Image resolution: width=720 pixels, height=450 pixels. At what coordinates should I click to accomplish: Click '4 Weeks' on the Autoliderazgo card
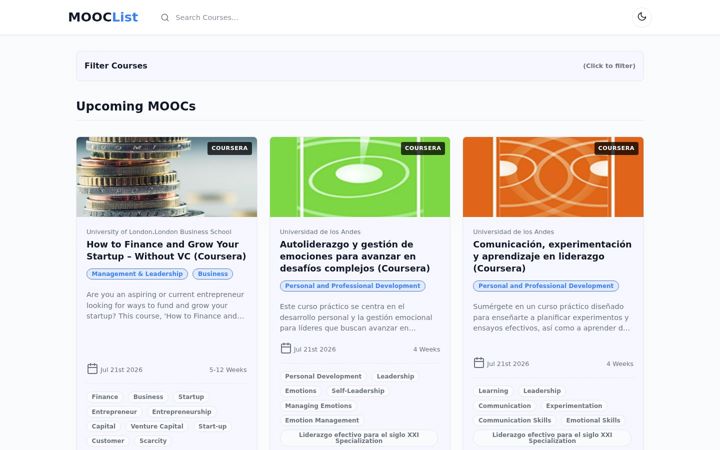click(x=426, y=349)
